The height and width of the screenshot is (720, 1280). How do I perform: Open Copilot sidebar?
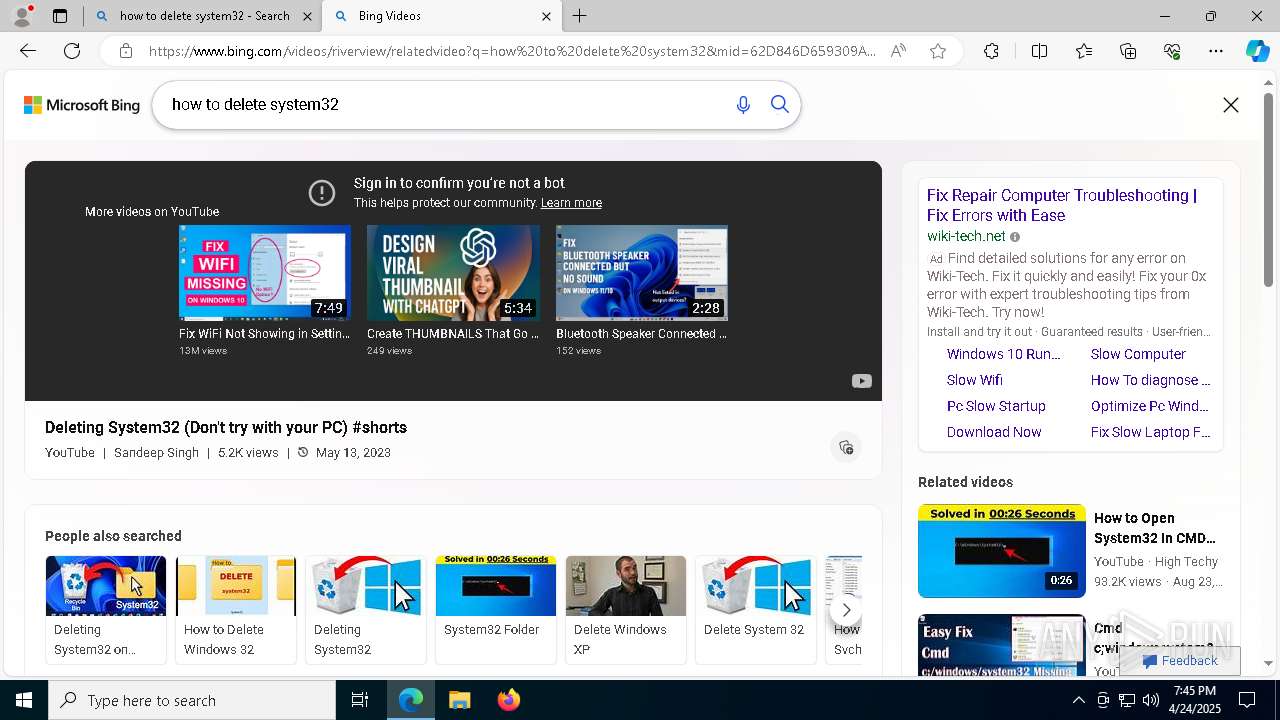coord(1257,51)
